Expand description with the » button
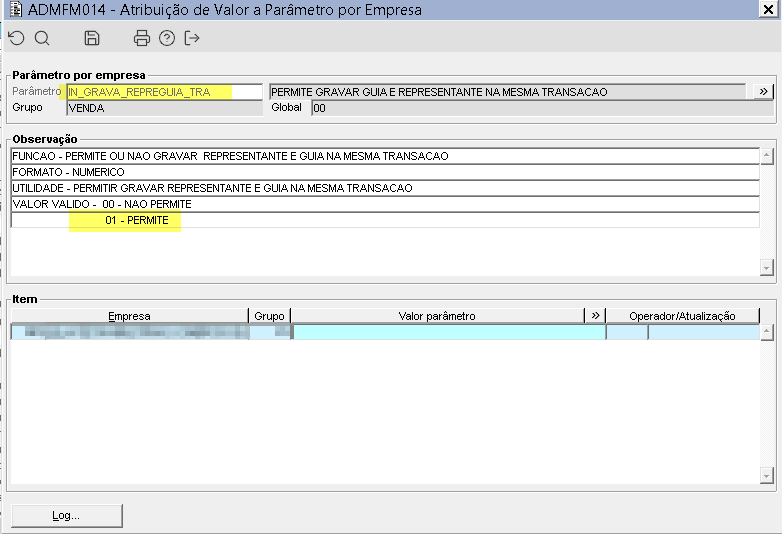The width and height of the screenshot is (782, 534). coord(763,92)
